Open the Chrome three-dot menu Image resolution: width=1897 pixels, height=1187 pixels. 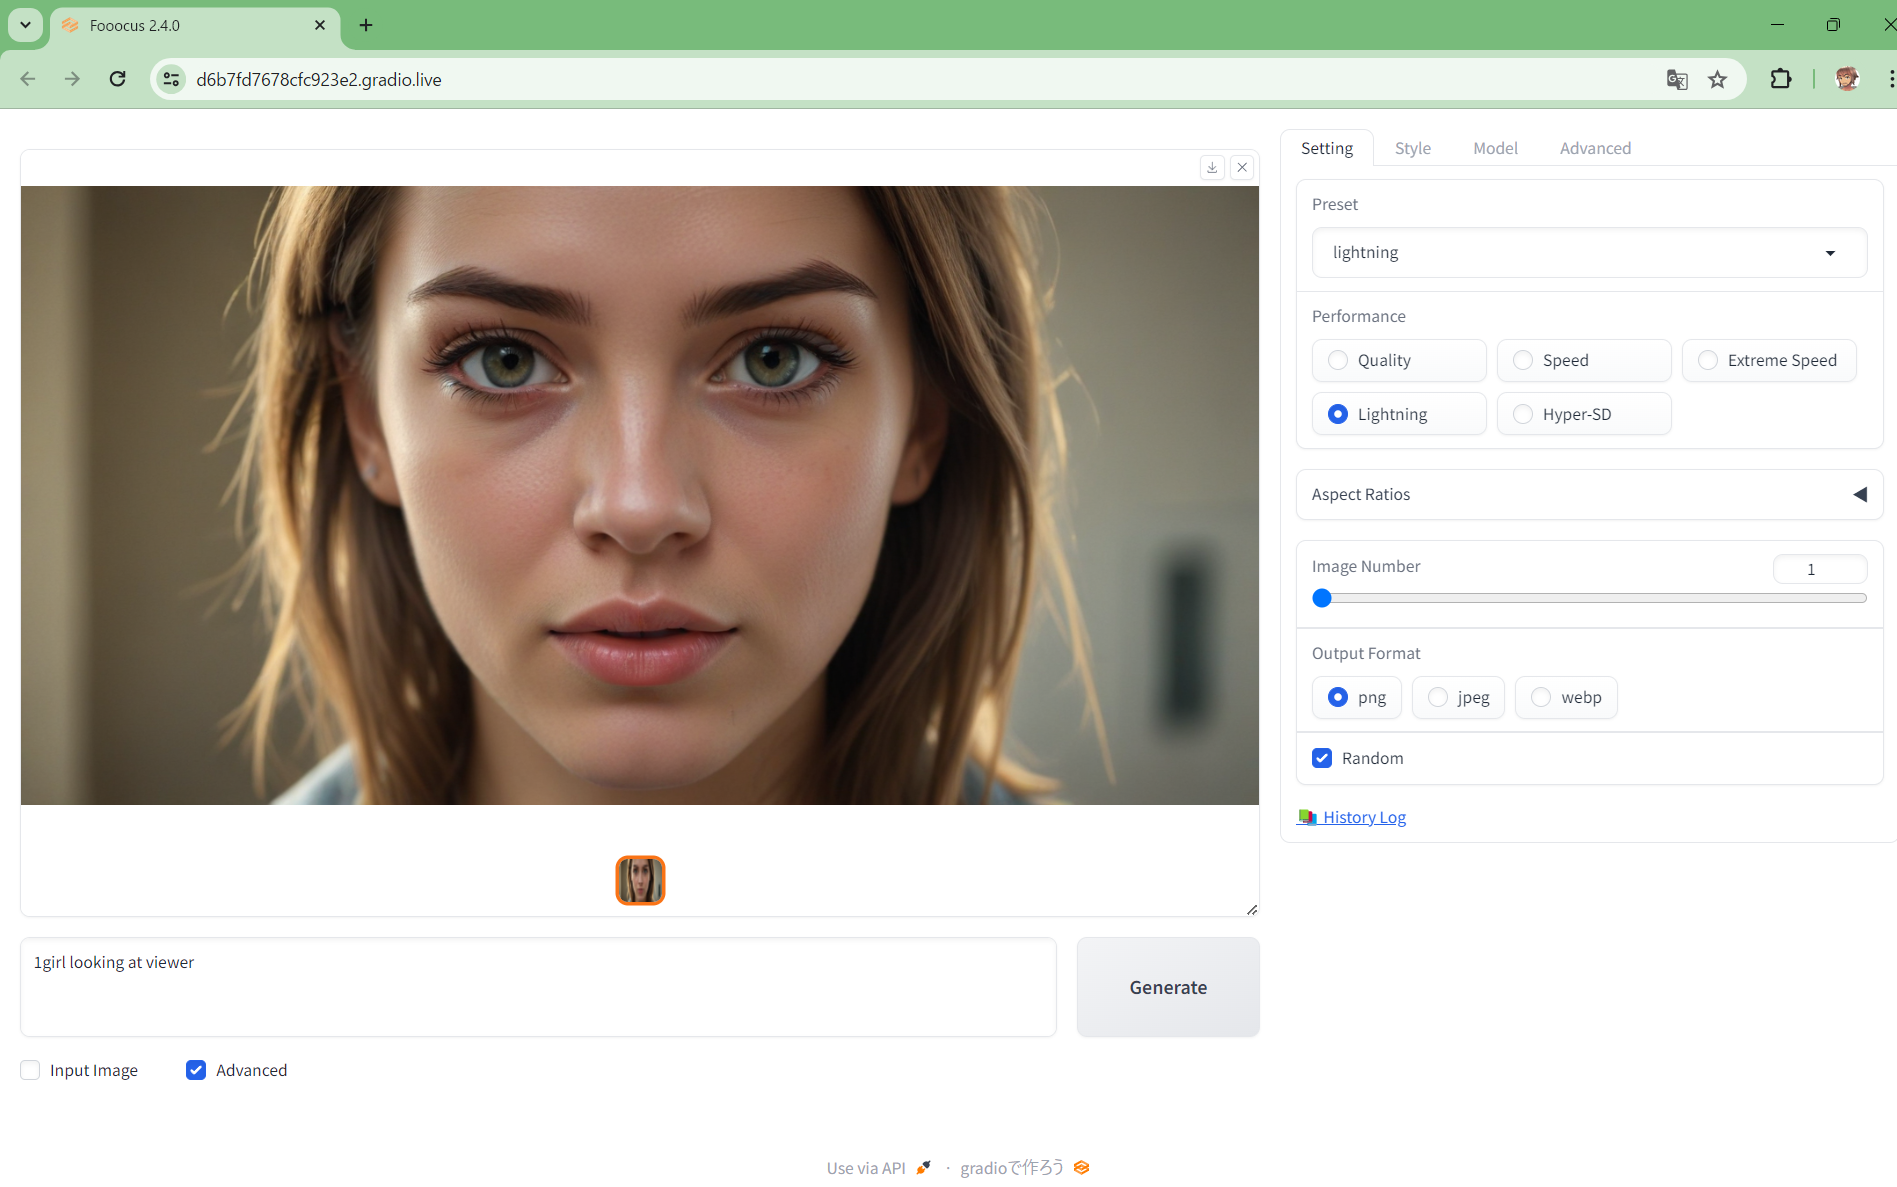point(1890,79)
